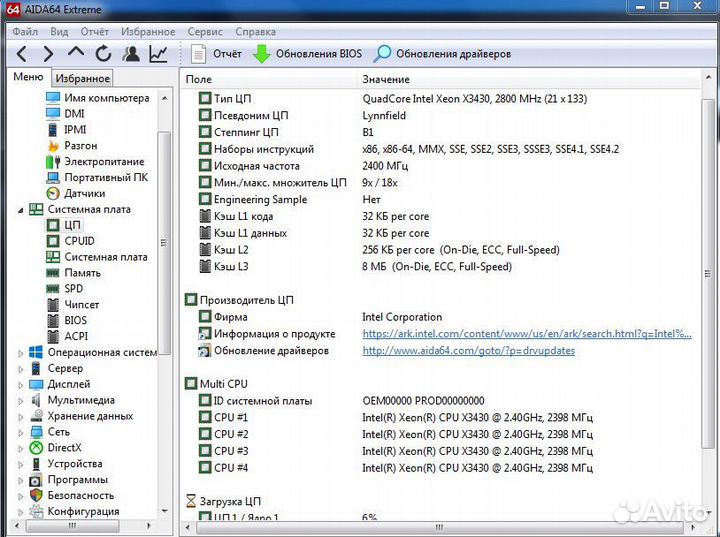Click the user profile toolbar icon

(x=131, y=54)
